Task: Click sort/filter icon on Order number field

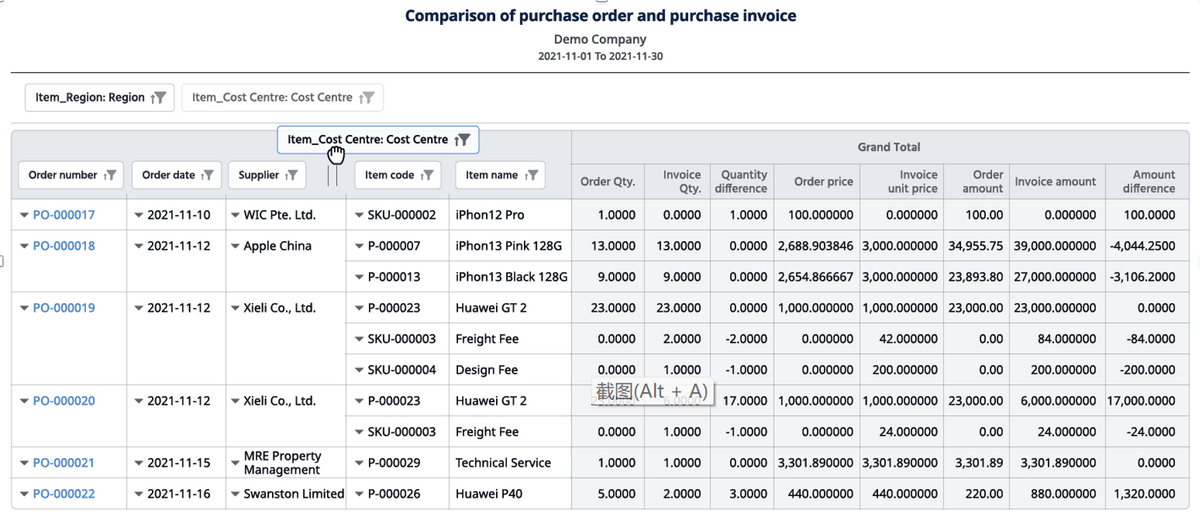Action: (111, 175)
